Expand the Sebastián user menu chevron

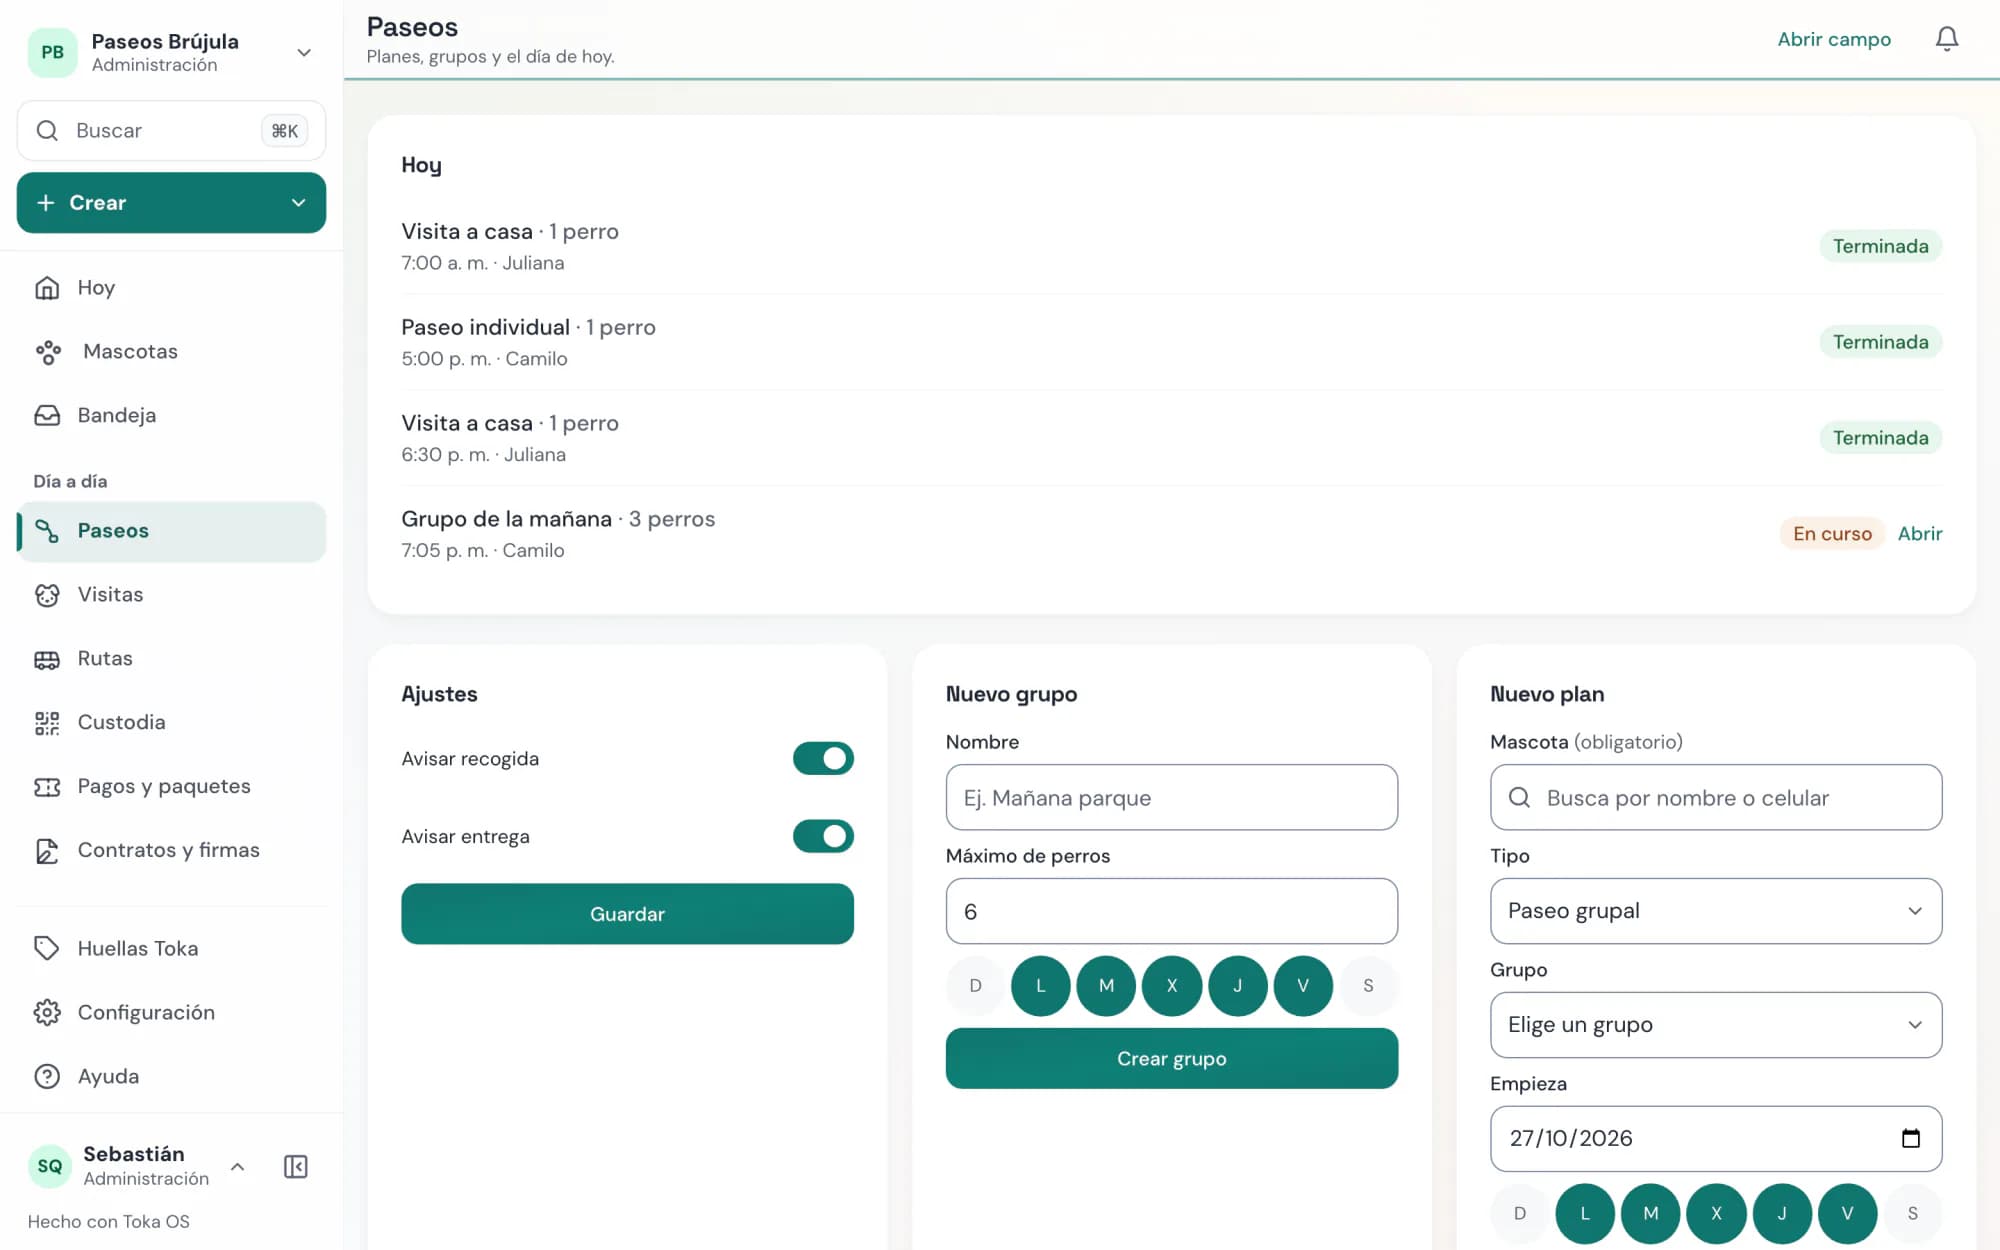(238, 1166)
